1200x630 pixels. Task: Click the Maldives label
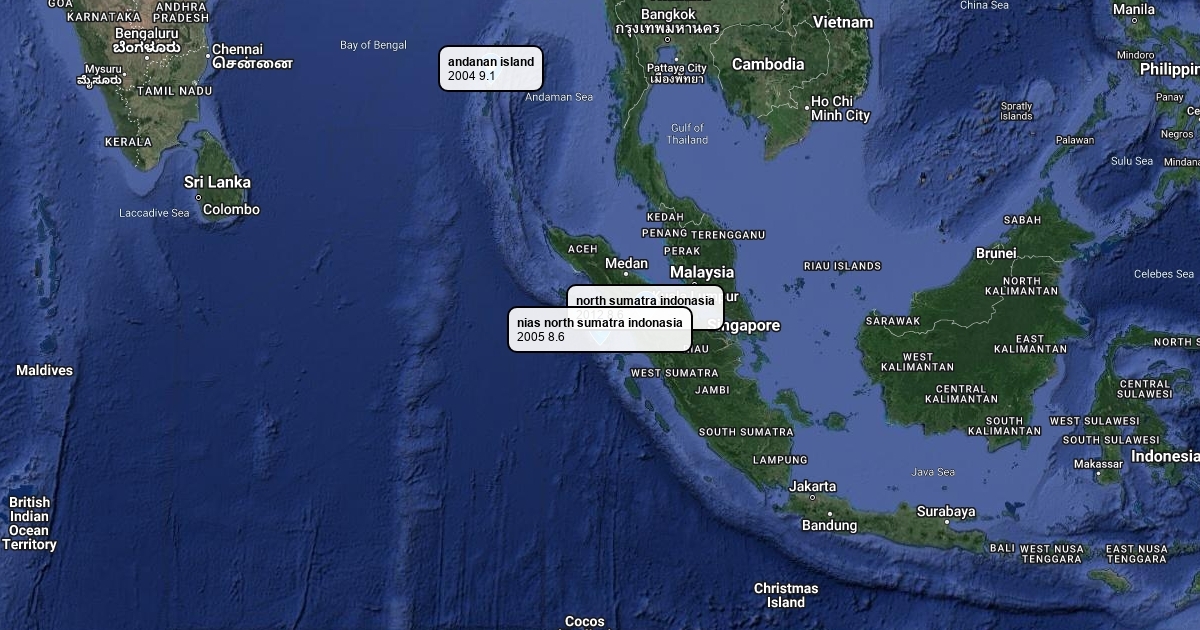(44, 370)
